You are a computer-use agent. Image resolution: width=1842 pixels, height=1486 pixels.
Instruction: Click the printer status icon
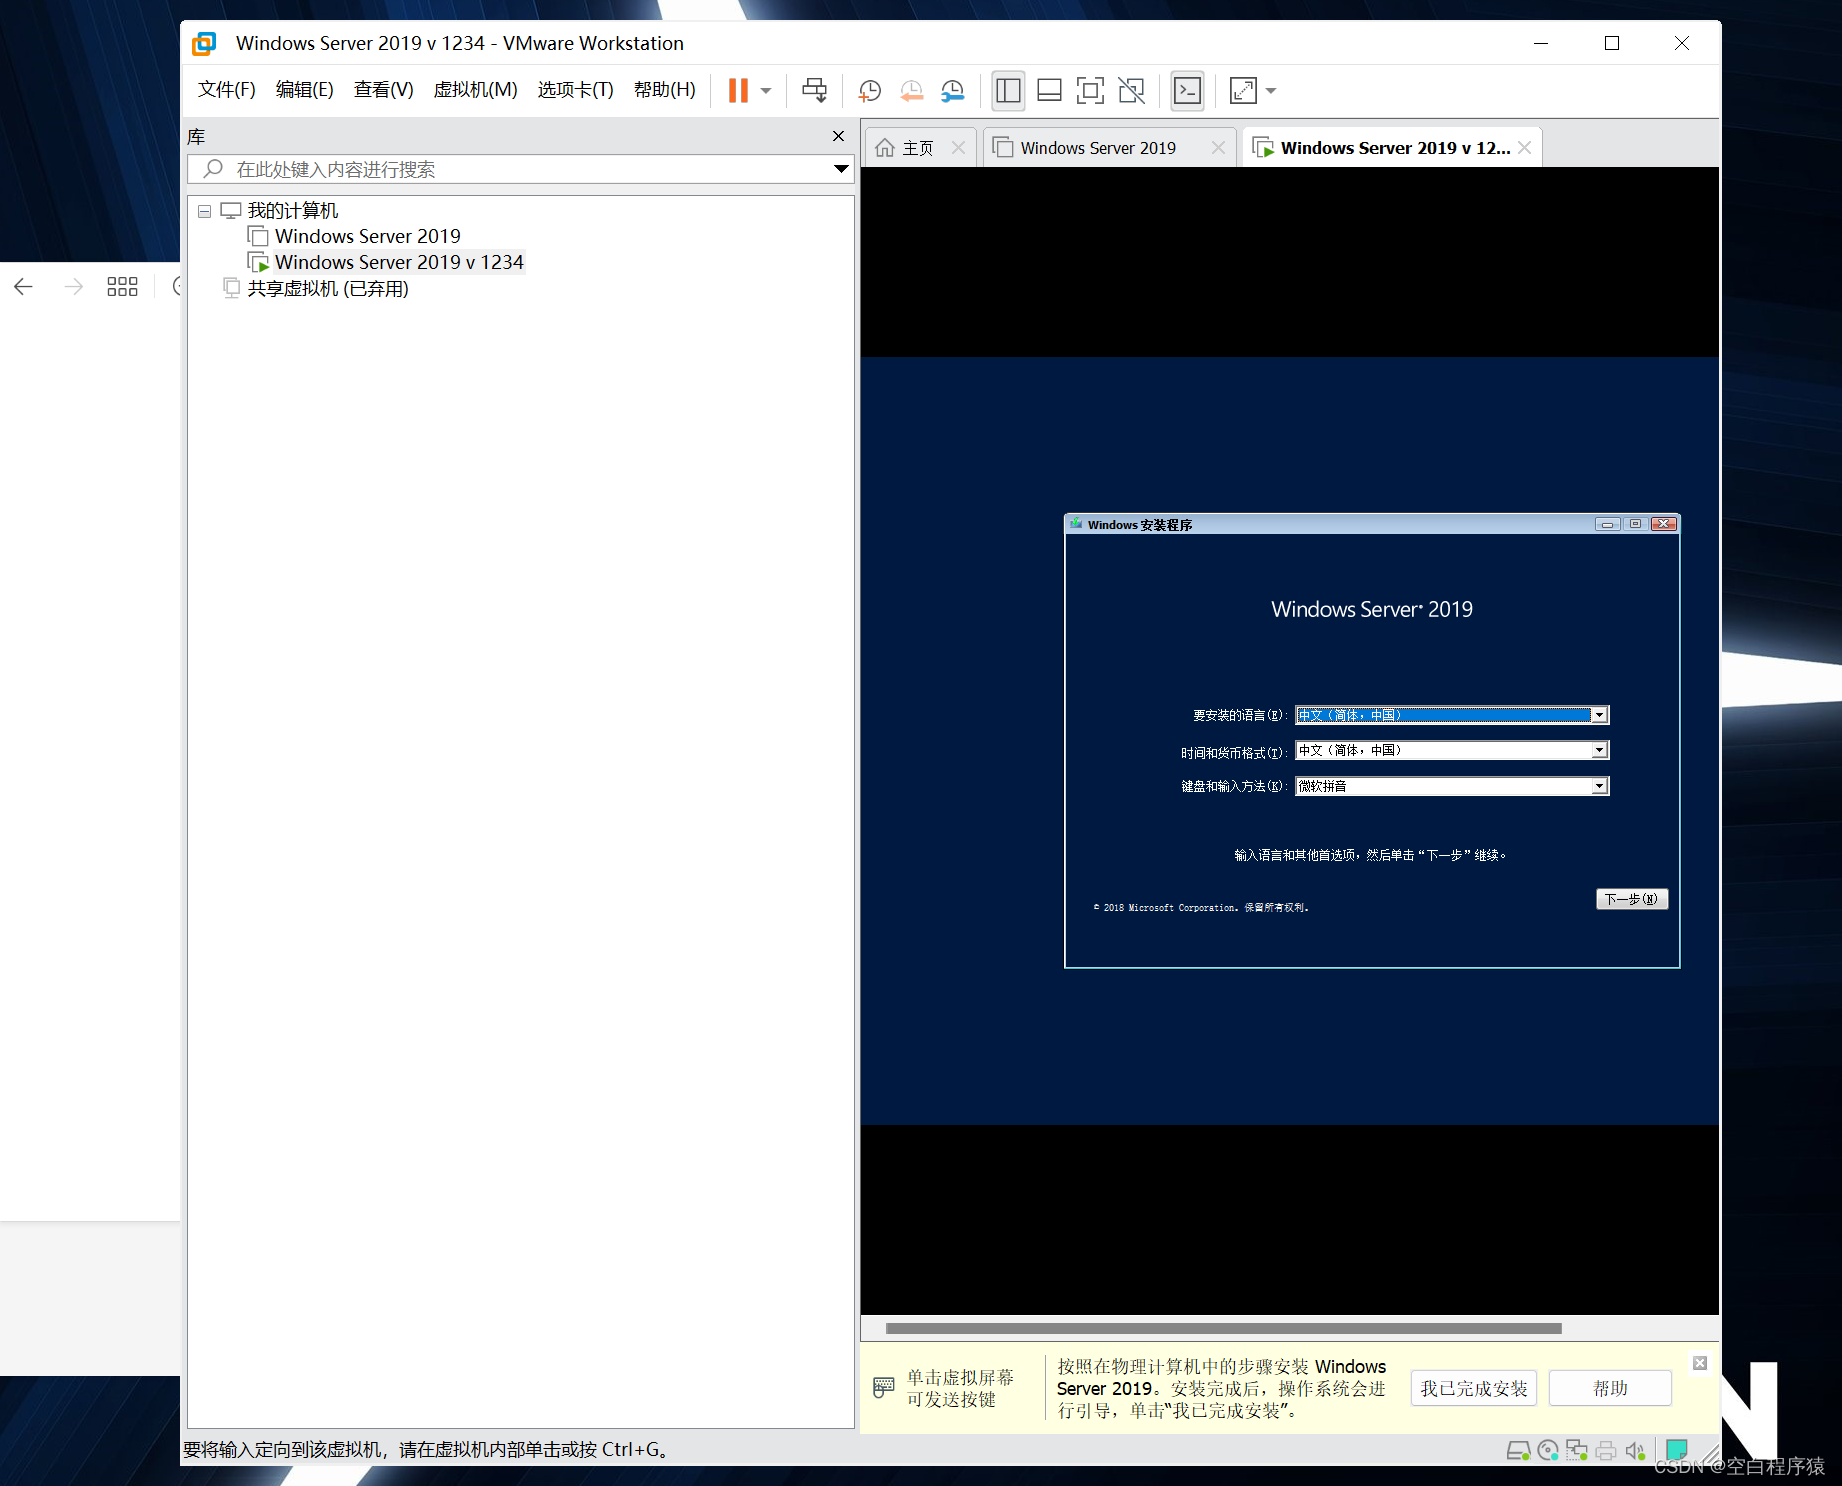pyautogui.click(x=1606, y=1450)
